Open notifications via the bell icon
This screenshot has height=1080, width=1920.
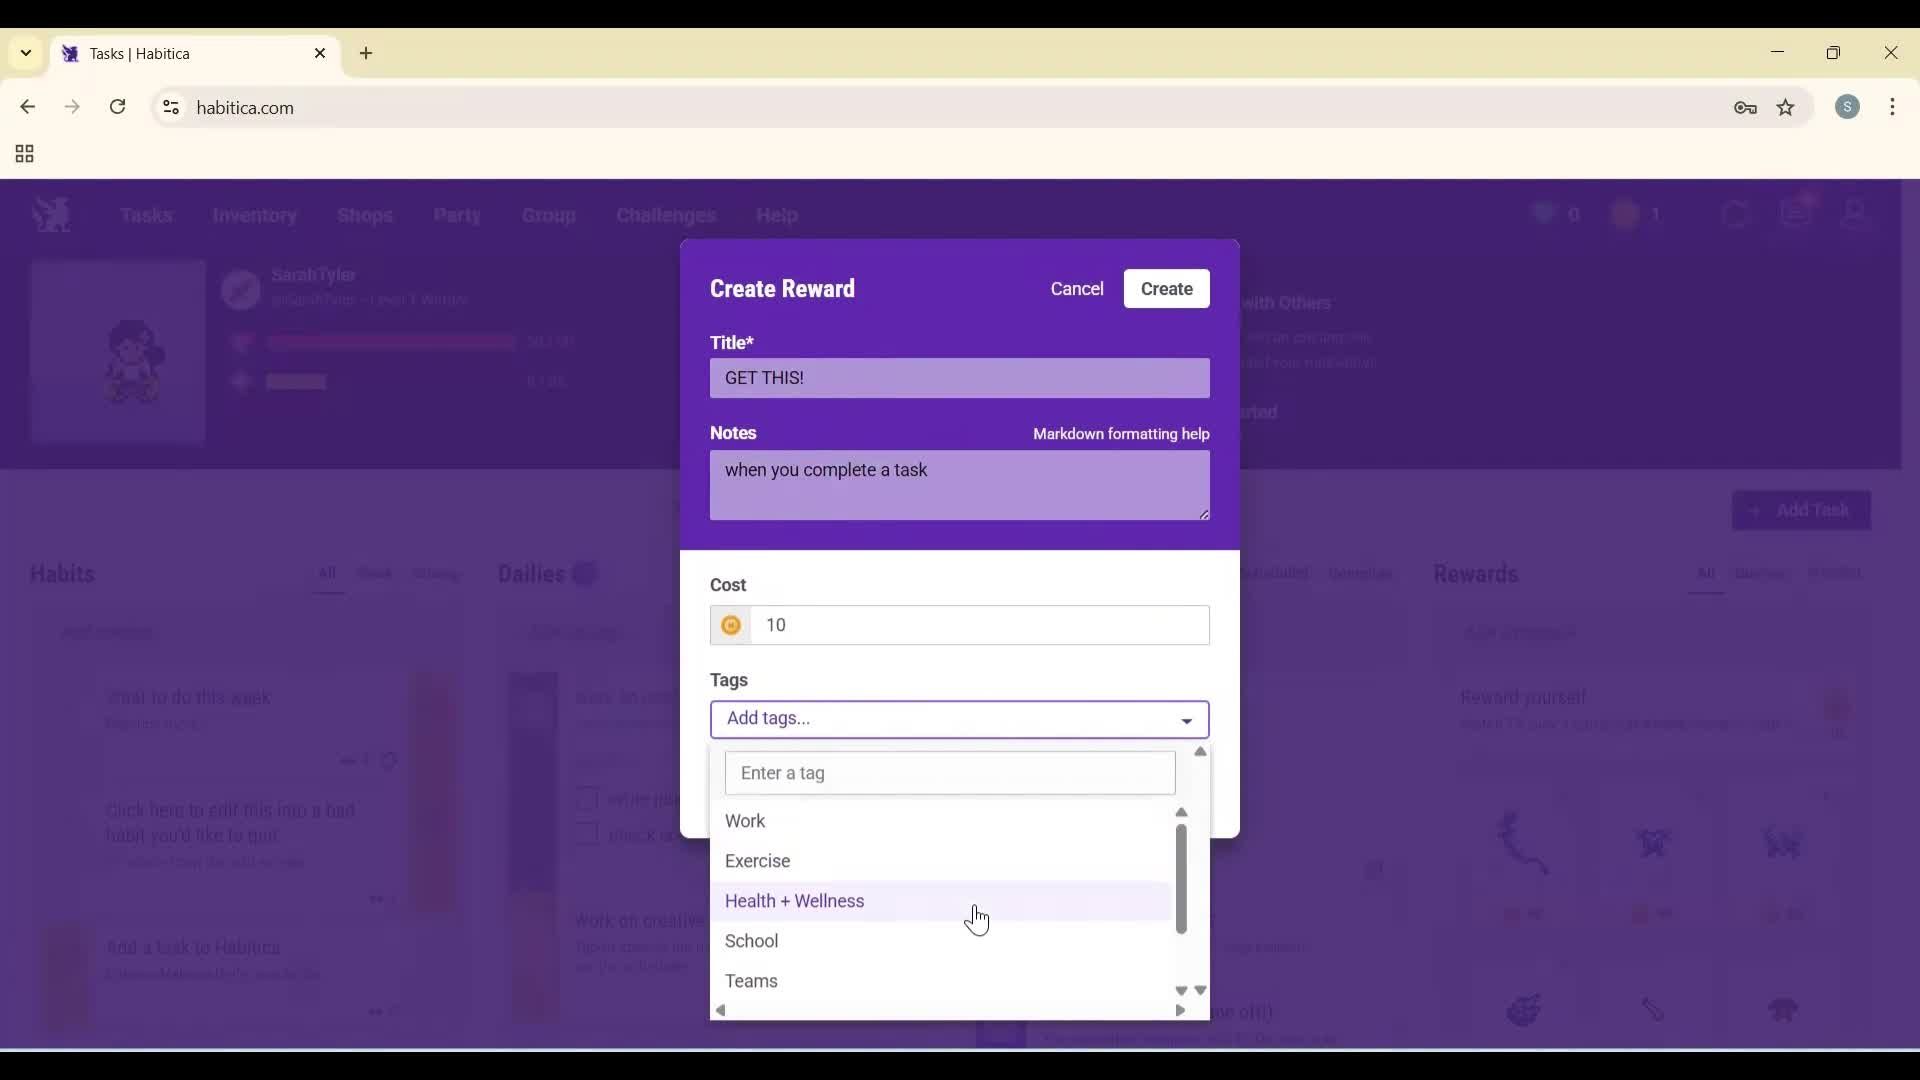(x=1797, y=212)
